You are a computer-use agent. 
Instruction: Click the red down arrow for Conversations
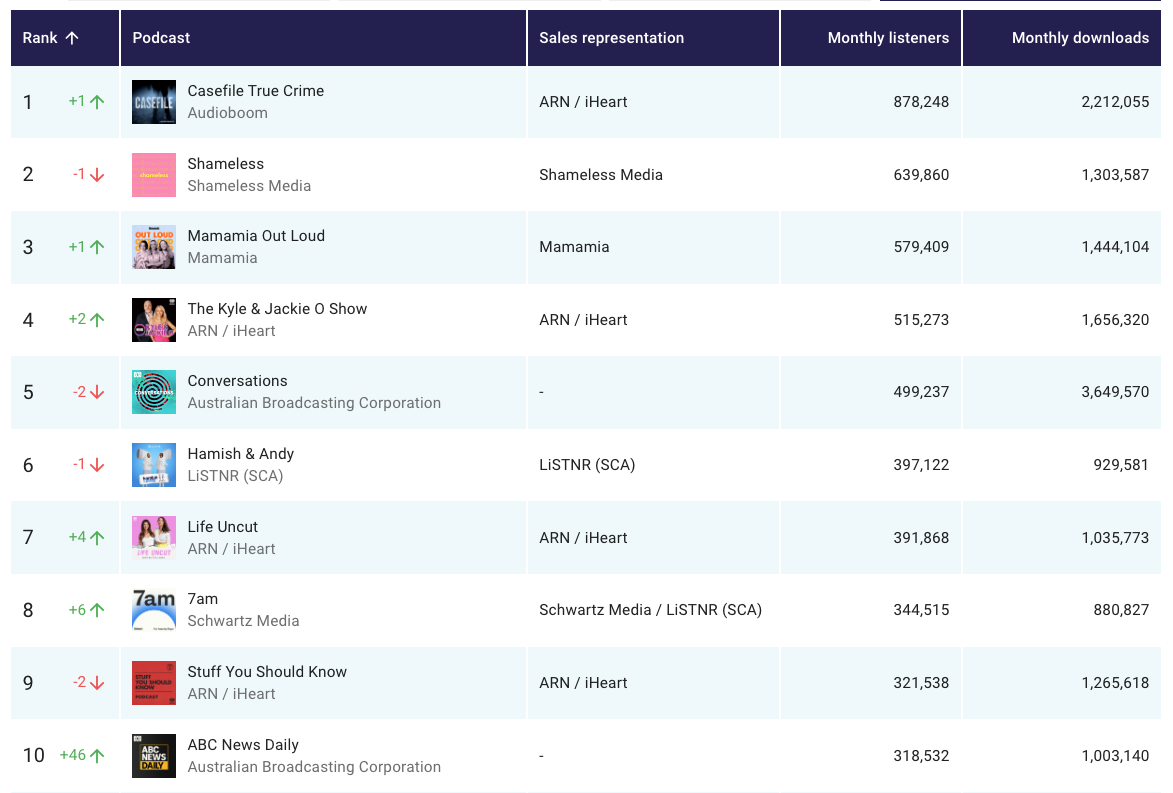pyautogui.click(x=97, y=392)
